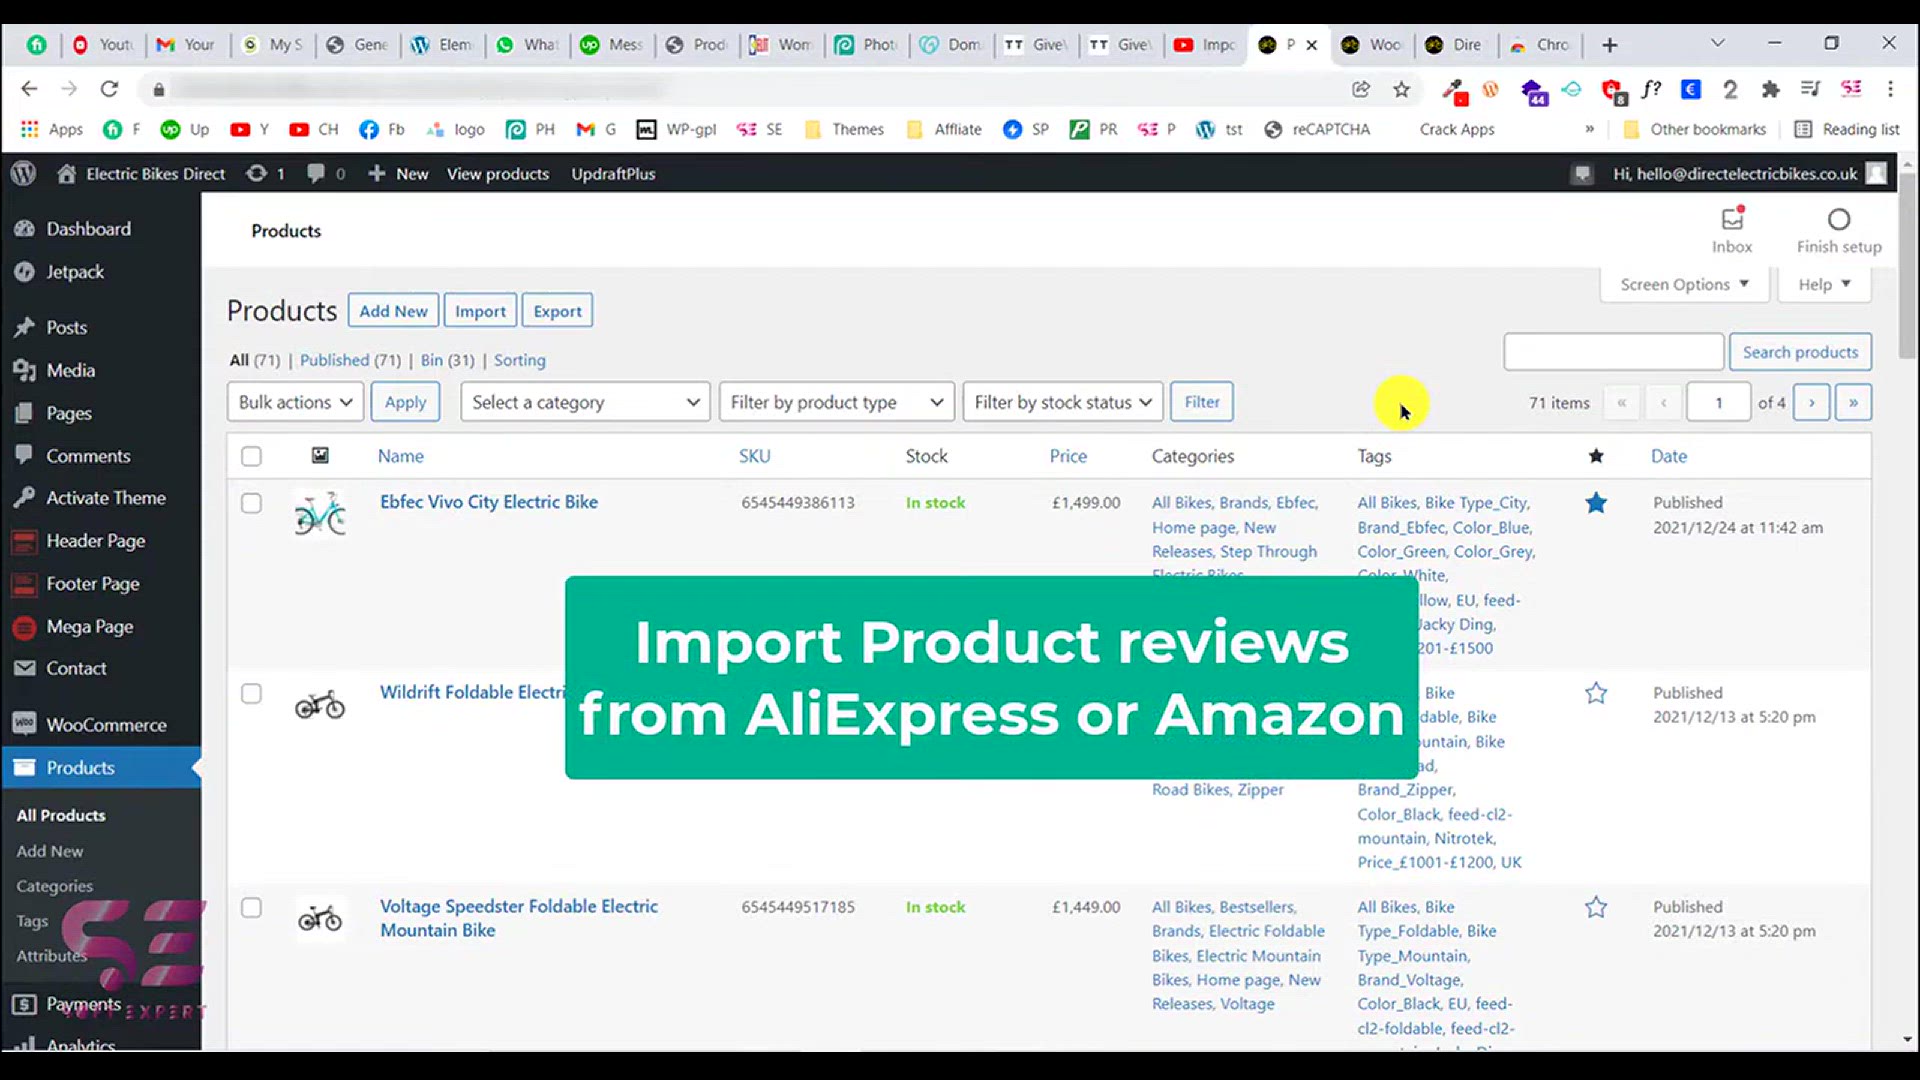Click the image column header icon
The width and height of the screenshot is (1920, 1080).
point(320,456)
